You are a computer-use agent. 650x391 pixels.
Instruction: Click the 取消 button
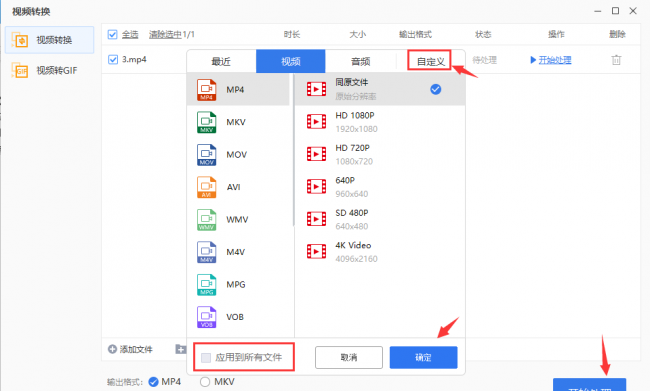(x=349, y=357)
